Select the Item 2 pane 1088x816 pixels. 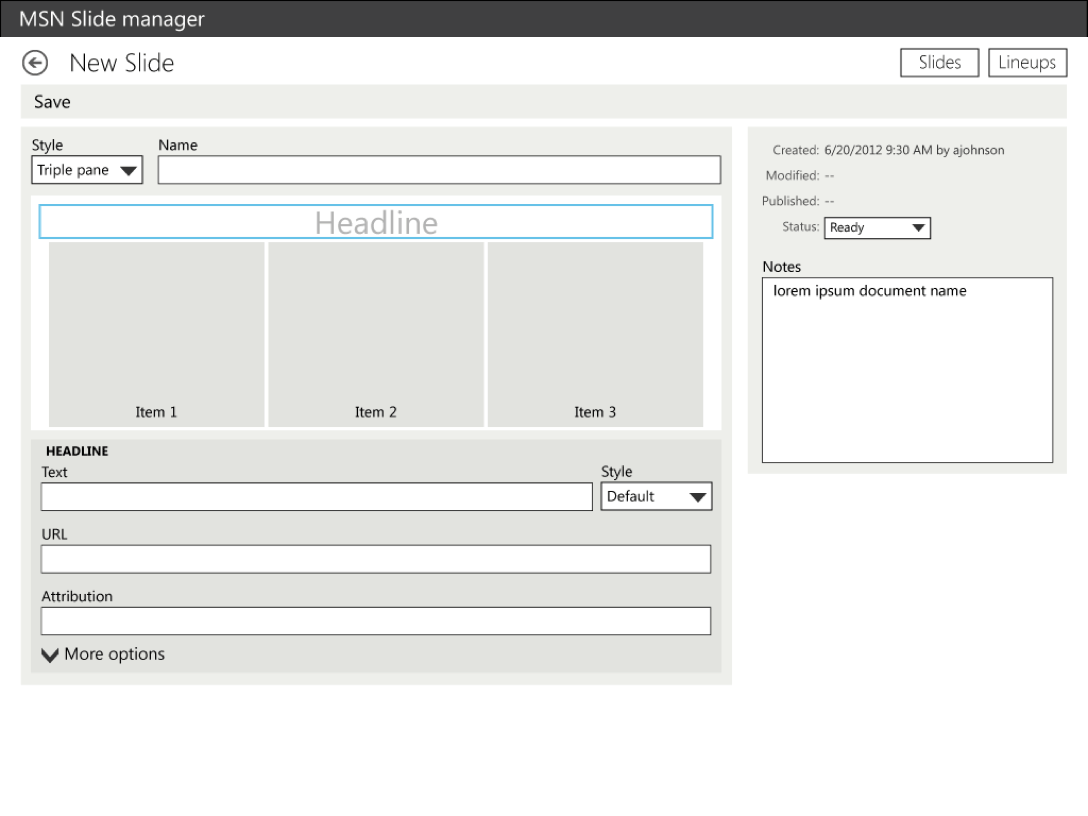[x=375, y=334]
